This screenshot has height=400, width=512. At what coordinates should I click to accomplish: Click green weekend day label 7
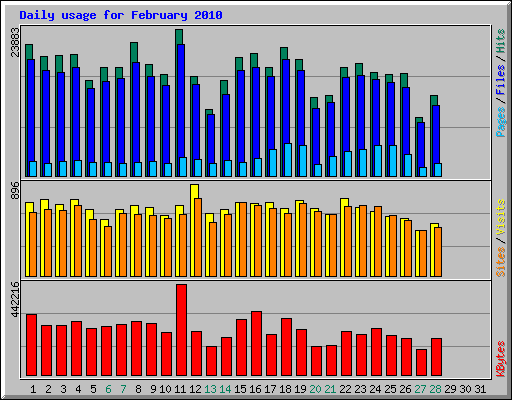coord(123,389)
